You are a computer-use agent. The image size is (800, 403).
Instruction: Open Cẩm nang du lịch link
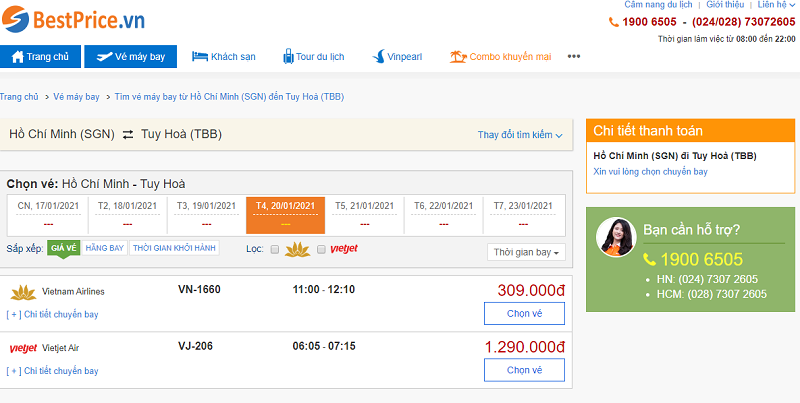[x=658, y=5]
